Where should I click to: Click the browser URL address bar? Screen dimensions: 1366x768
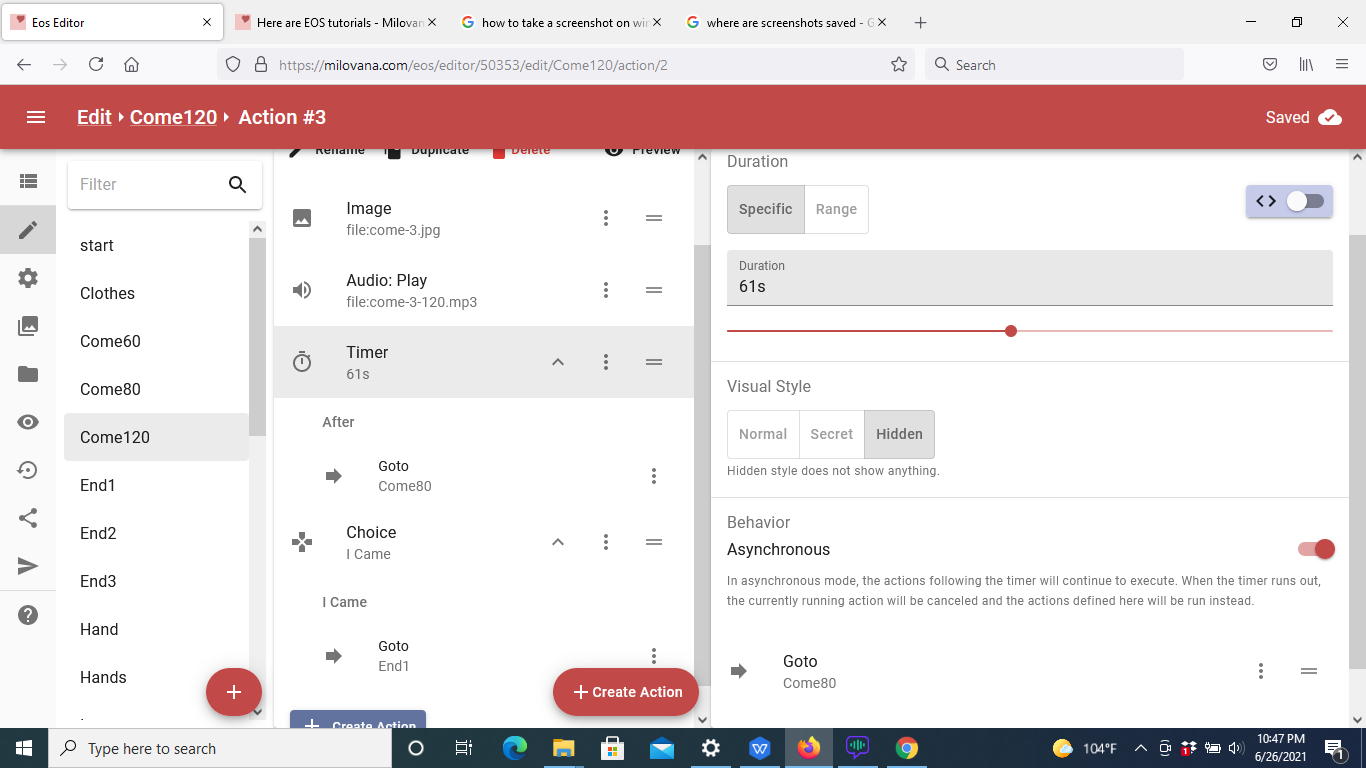(580, 64)
